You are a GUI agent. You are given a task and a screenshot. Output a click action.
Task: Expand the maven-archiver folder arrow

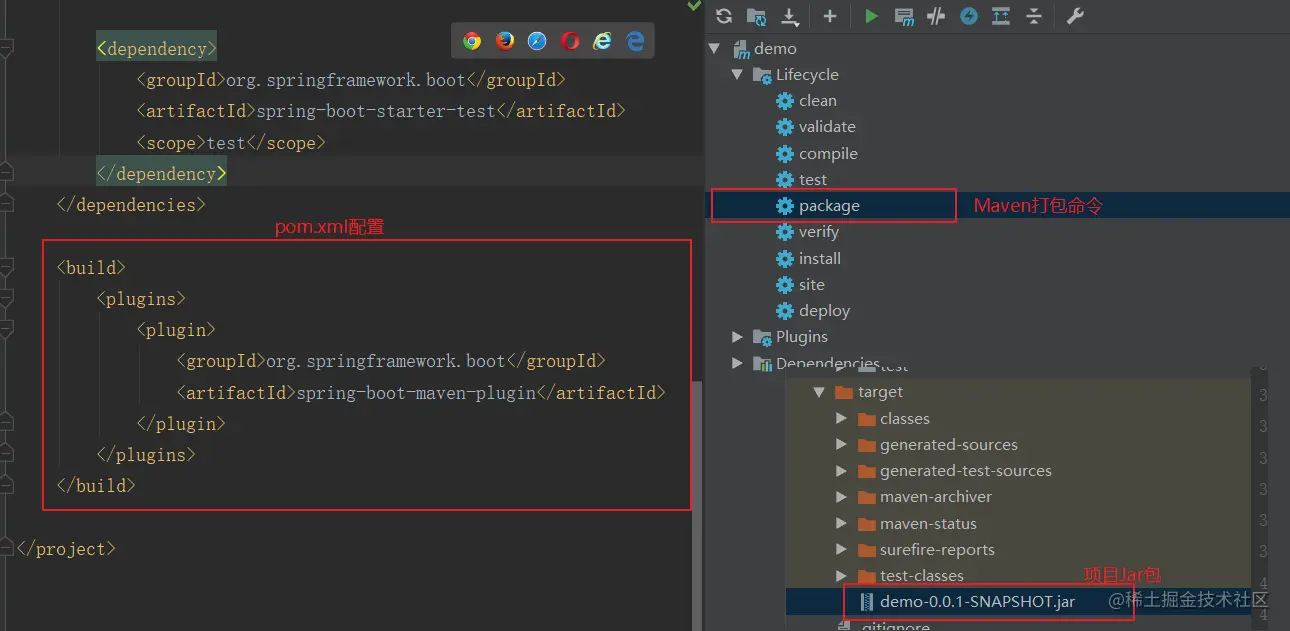click(x=841, y=497)
